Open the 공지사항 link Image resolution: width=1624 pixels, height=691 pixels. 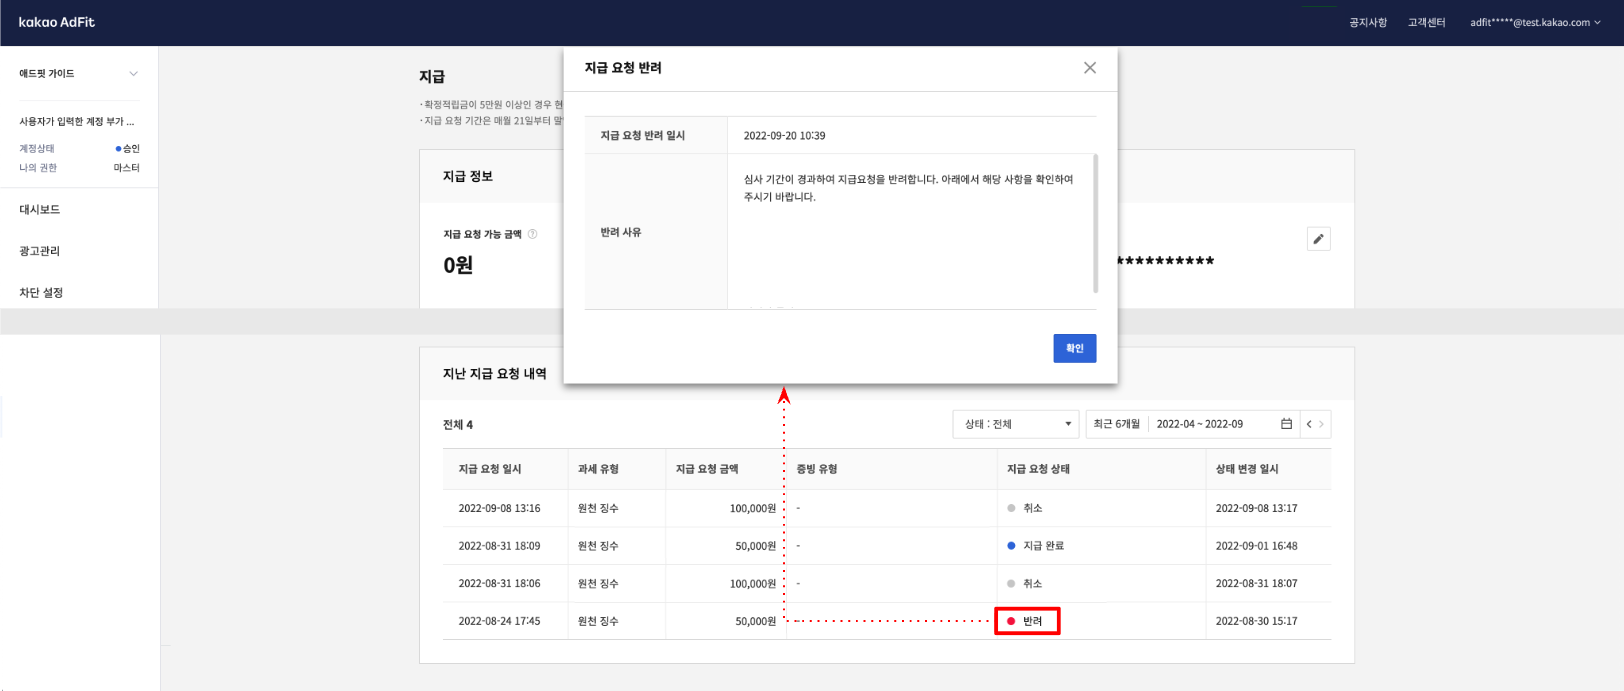(1367, 22)
